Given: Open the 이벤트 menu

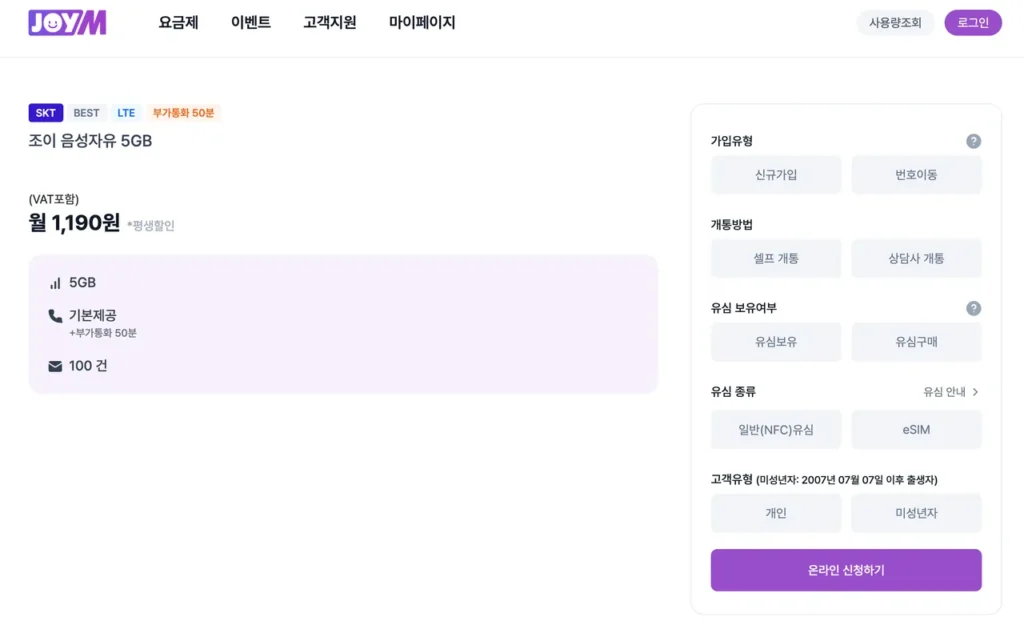Looking at the screenshot, I should tap(251, 22).
